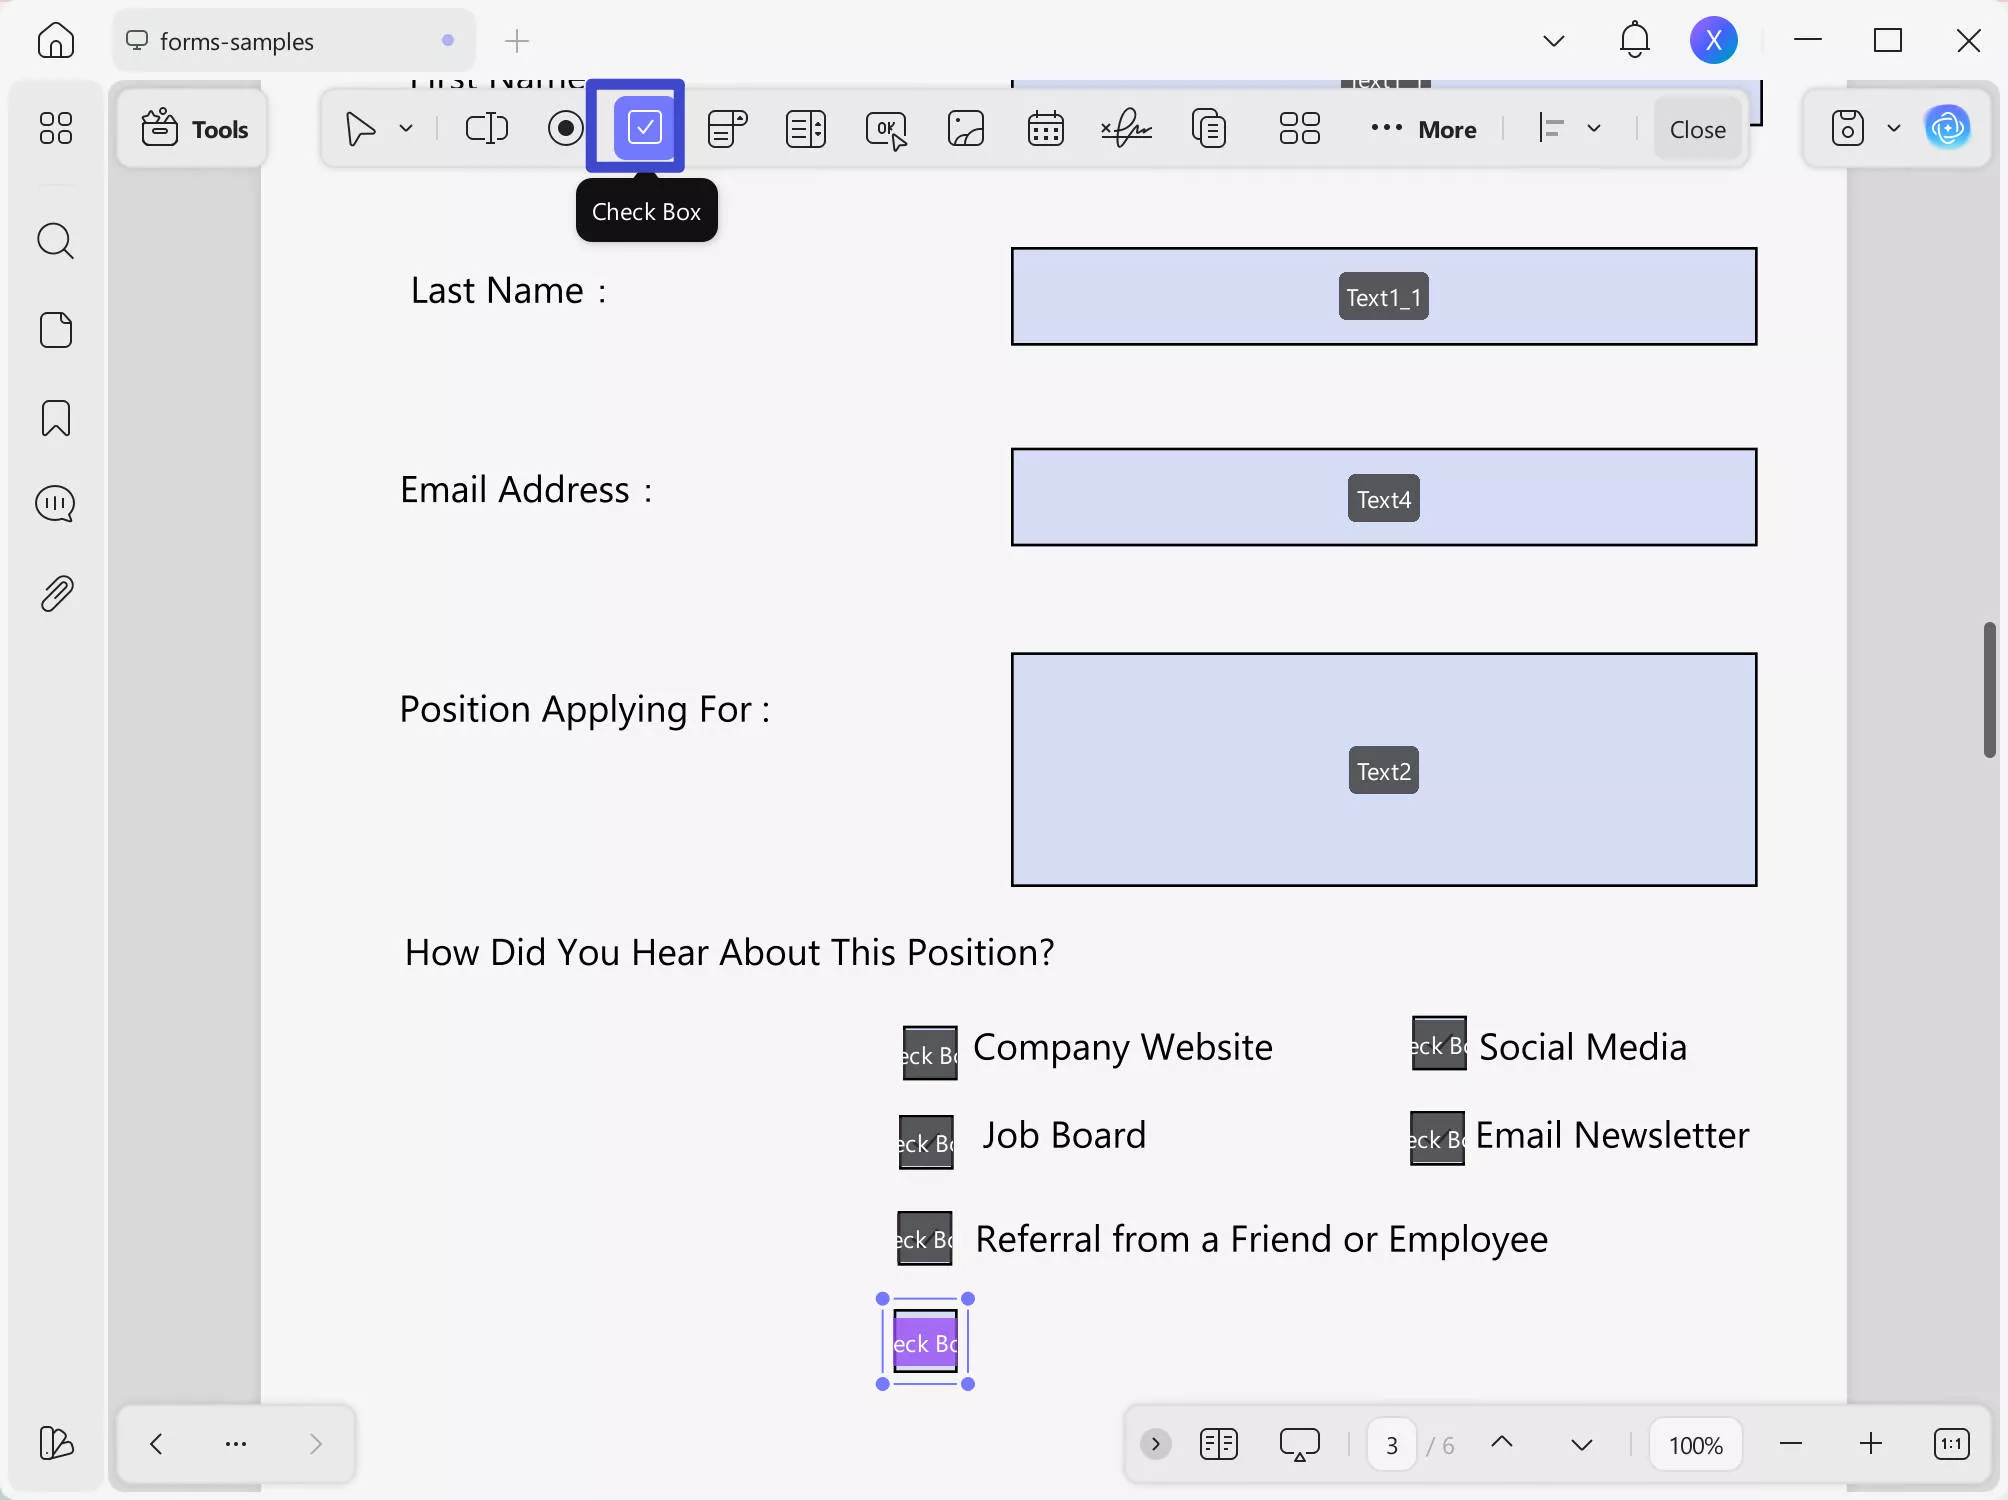Open the align options dropdown arrow
2008x1500 pixels.
pos(1594,129)
